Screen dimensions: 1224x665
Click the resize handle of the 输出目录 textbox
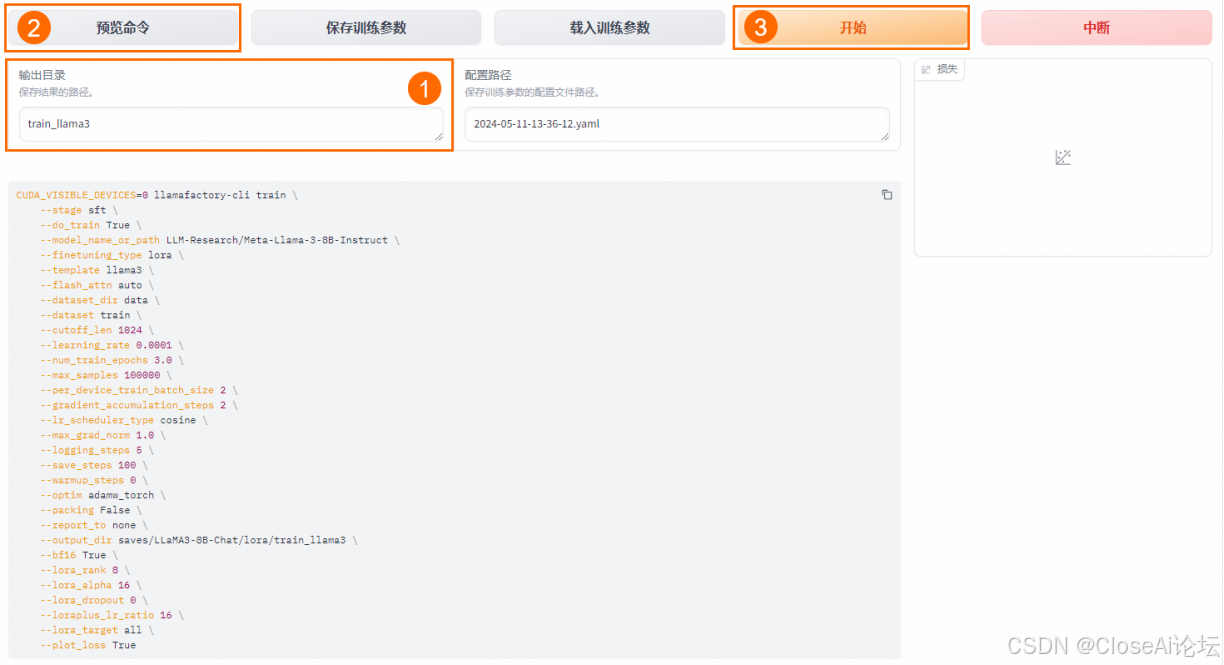point(438,135)
